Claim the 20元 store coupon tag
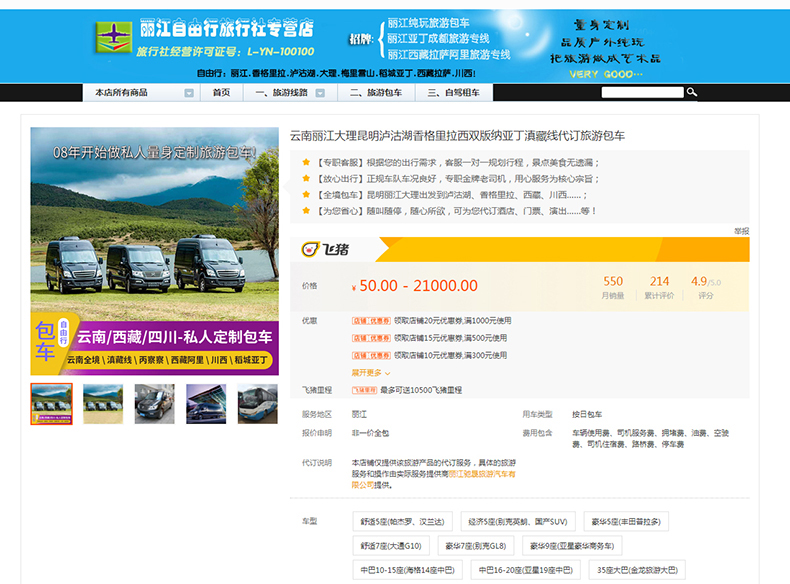The image size is (790, 584). (371, 321)
